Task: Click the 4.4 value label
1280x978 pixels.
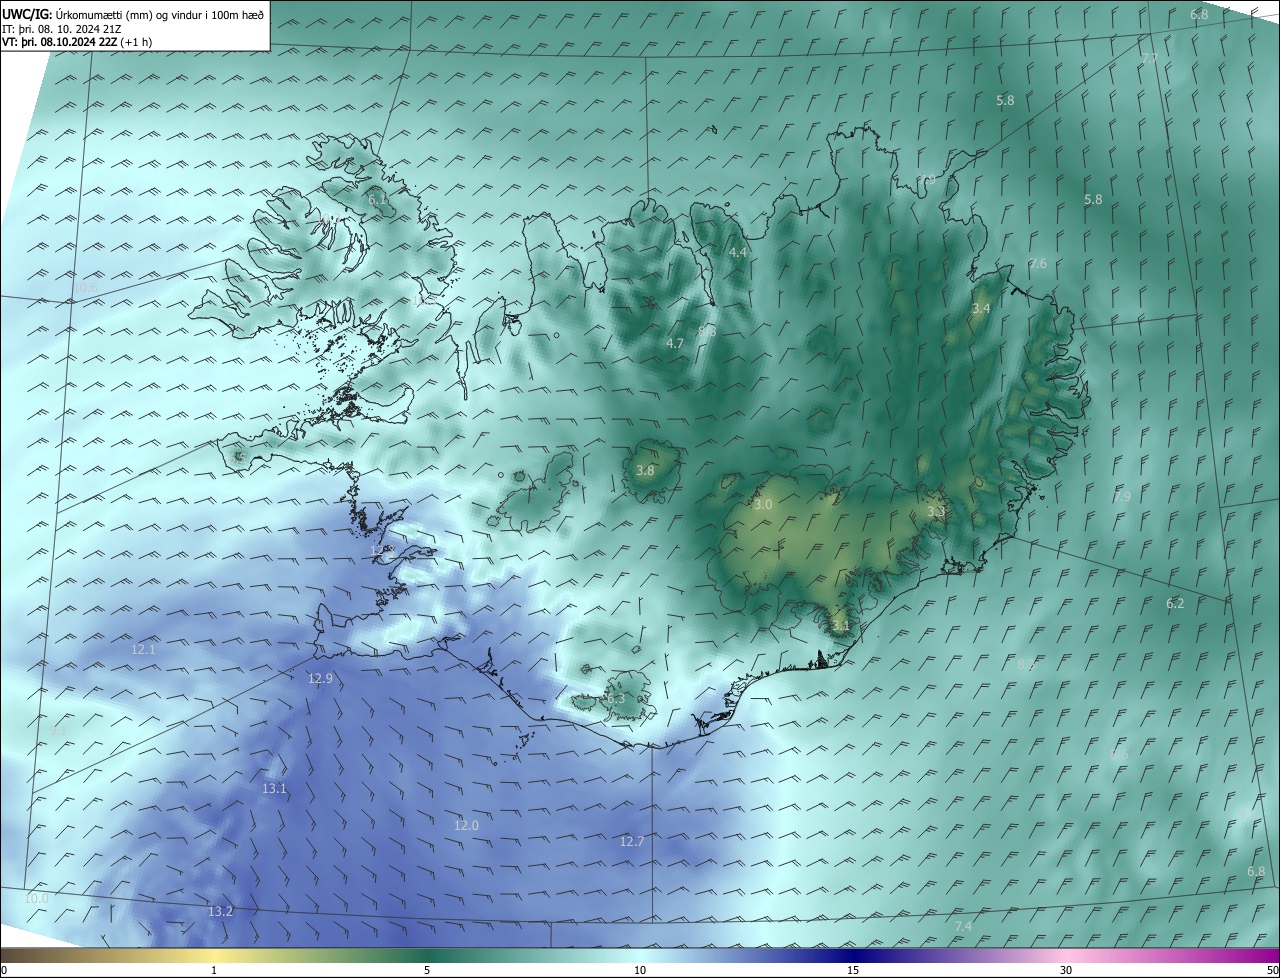Action: (x=738, y=253)
